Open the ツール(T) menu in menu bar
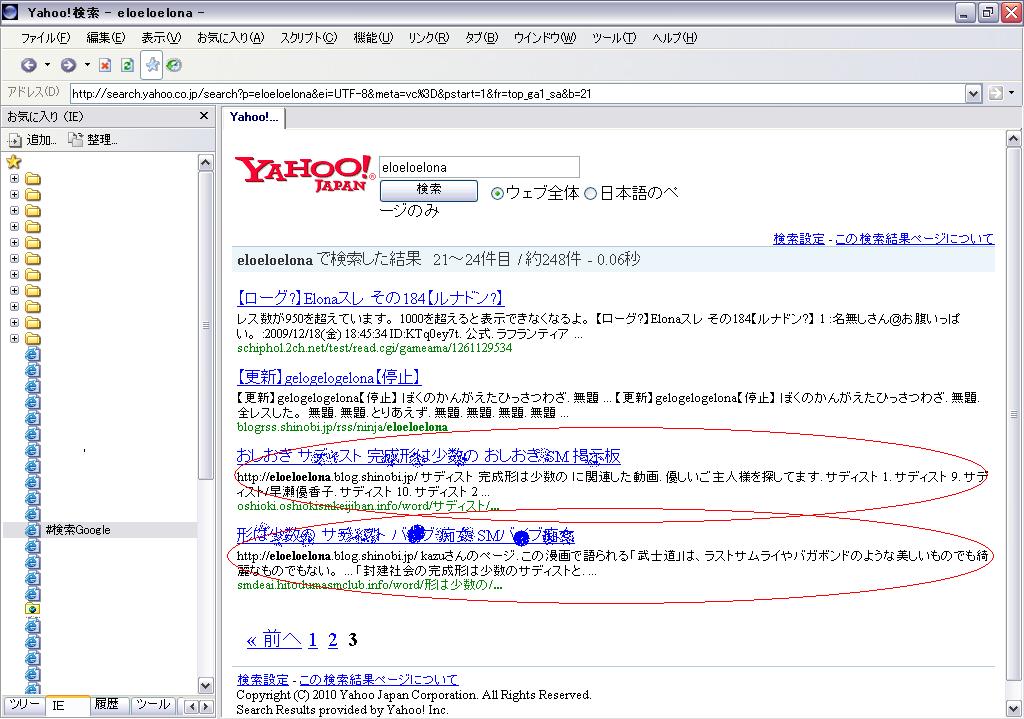 614,38
